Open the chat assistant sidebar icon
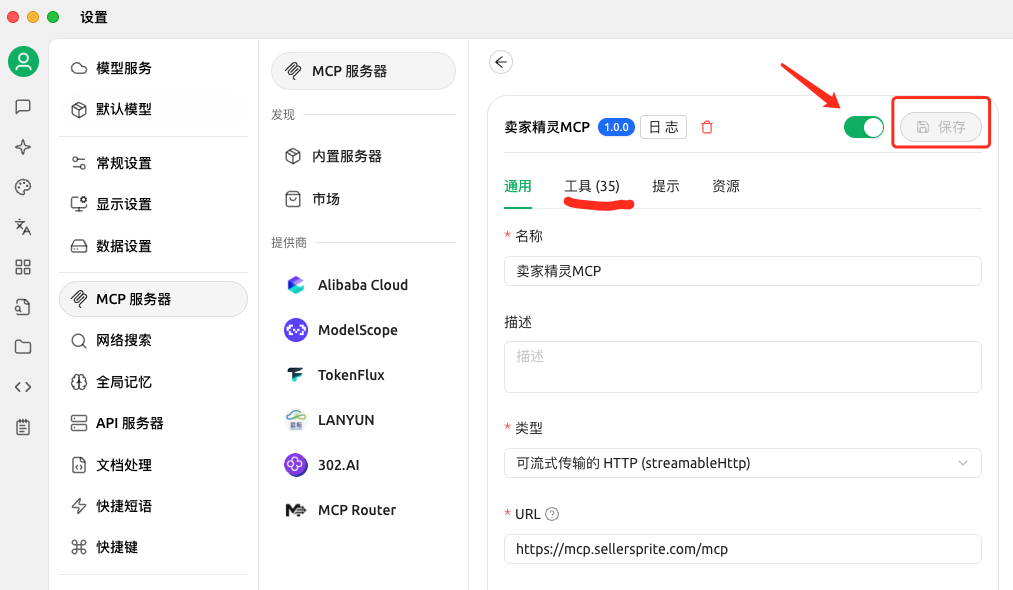The height and width of the screenshot is (590, 1013). (23, 107)
